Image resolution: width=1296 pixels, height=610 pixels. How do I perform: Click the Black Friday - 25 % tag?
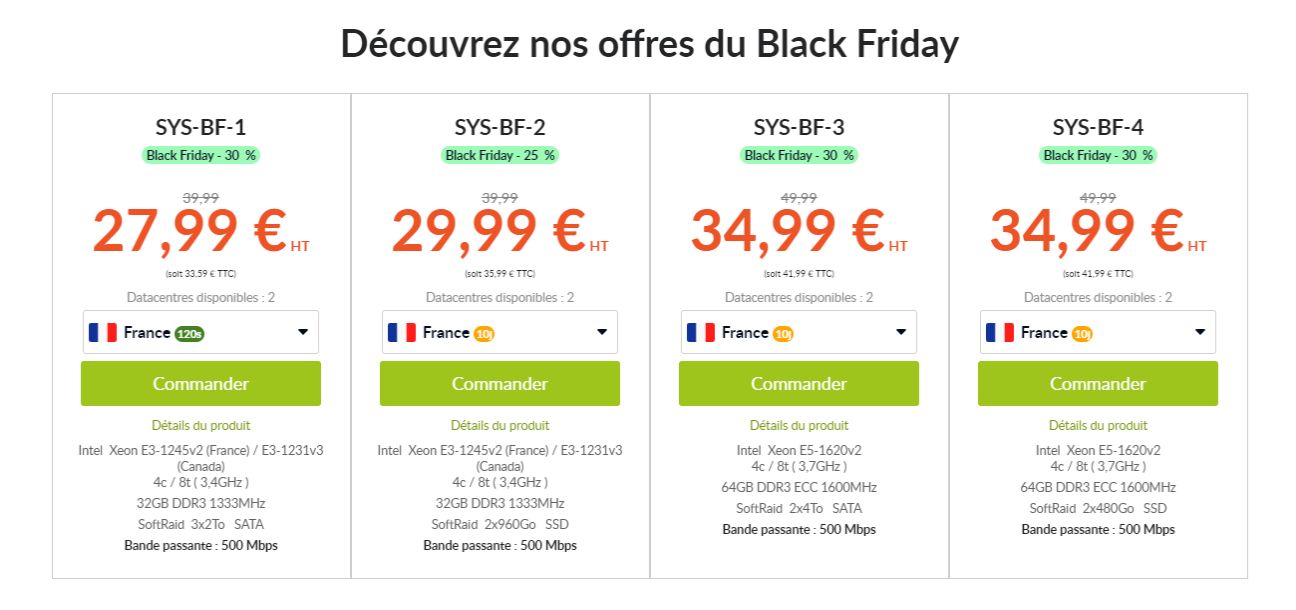click(x=500, y=155)
